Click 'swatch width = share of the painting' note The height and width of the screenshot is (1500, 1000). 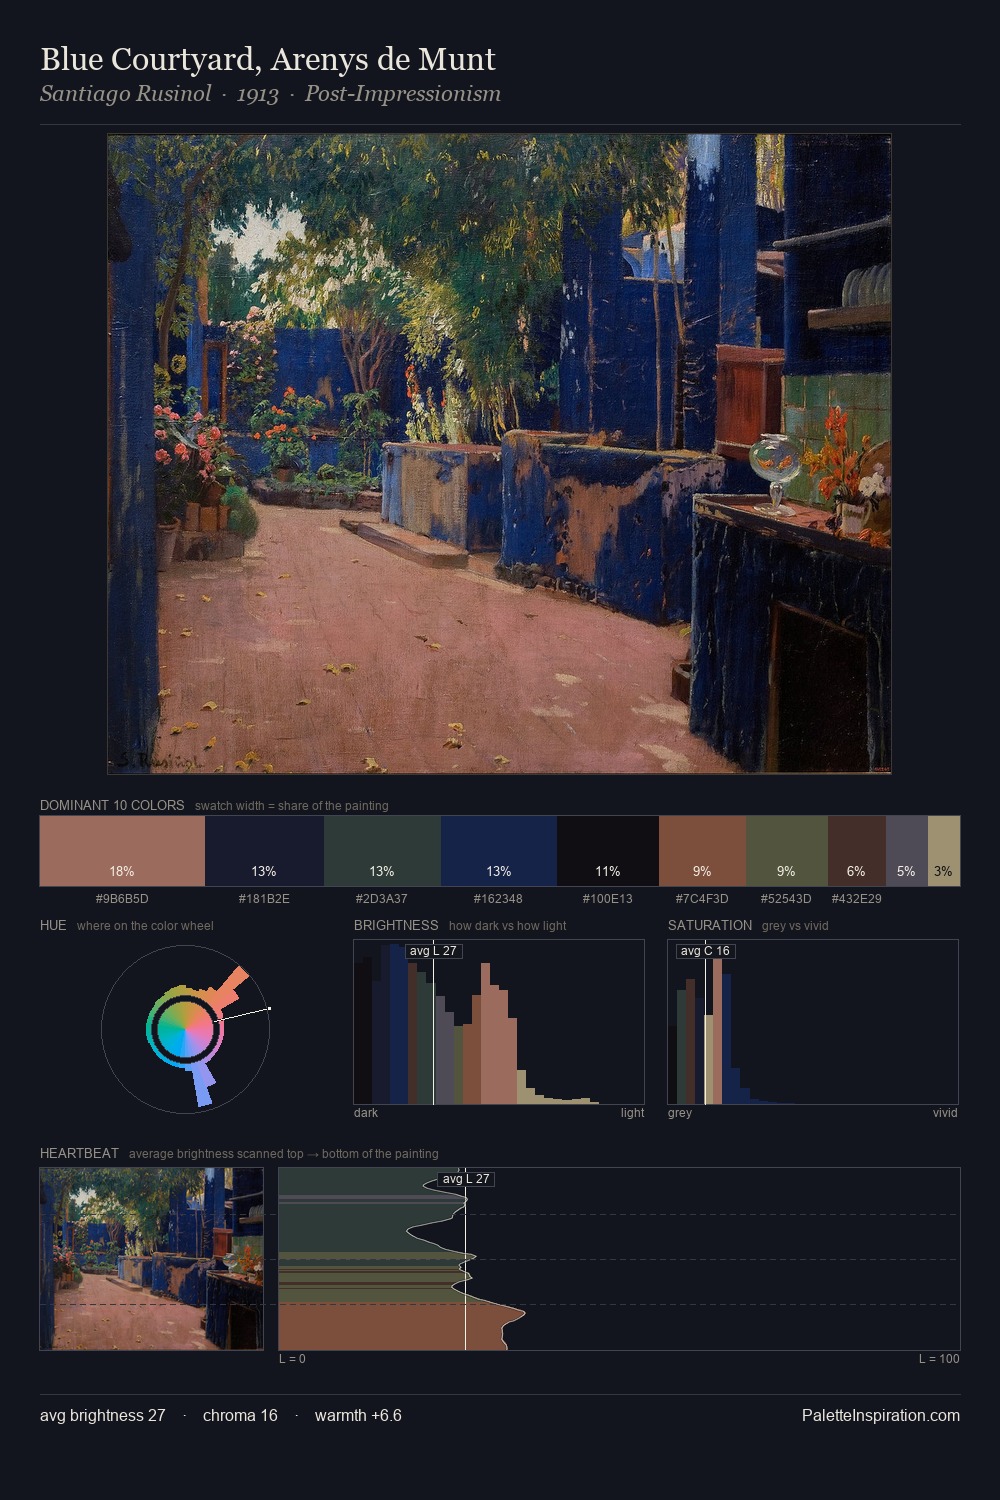click(x=292, y=806)
